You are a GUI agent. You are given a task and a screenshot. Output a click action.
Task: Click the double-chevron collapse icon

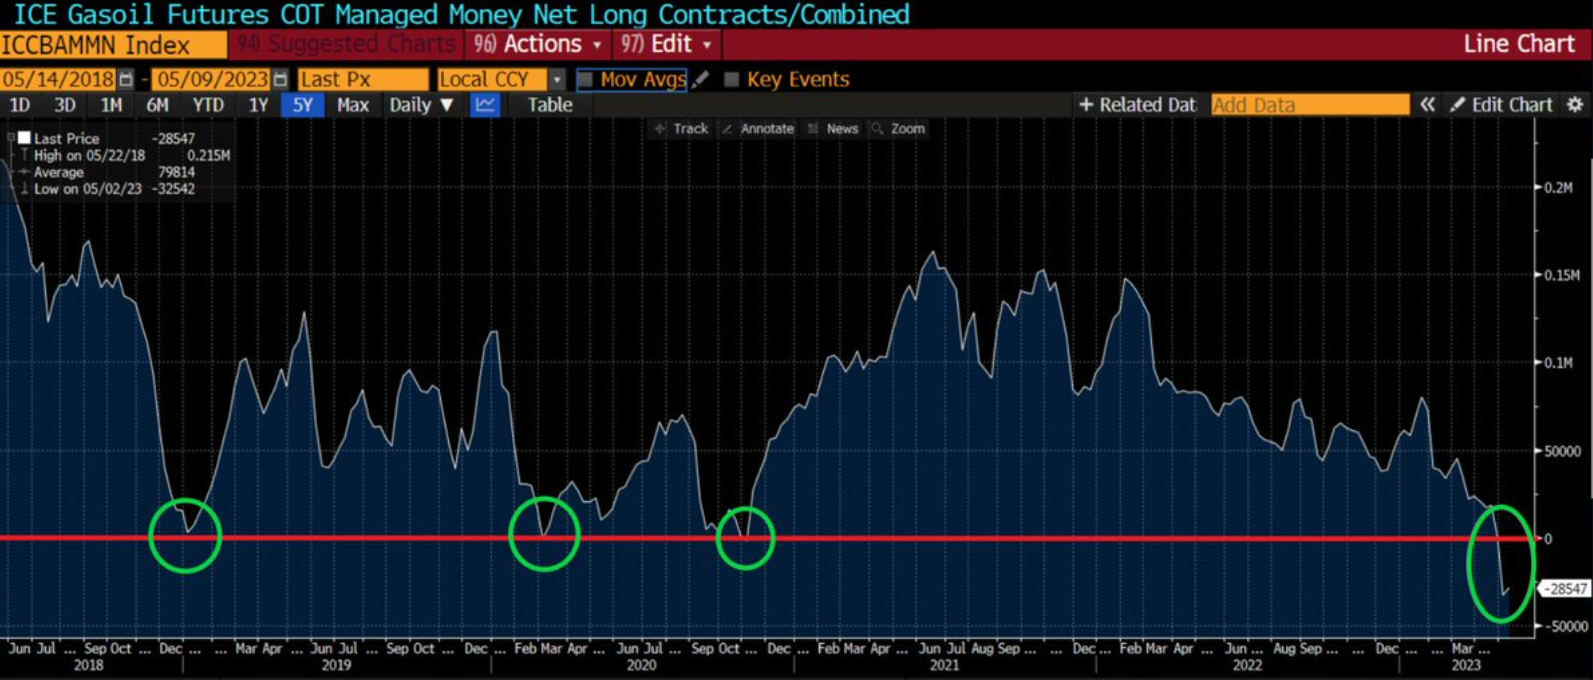1428,105
